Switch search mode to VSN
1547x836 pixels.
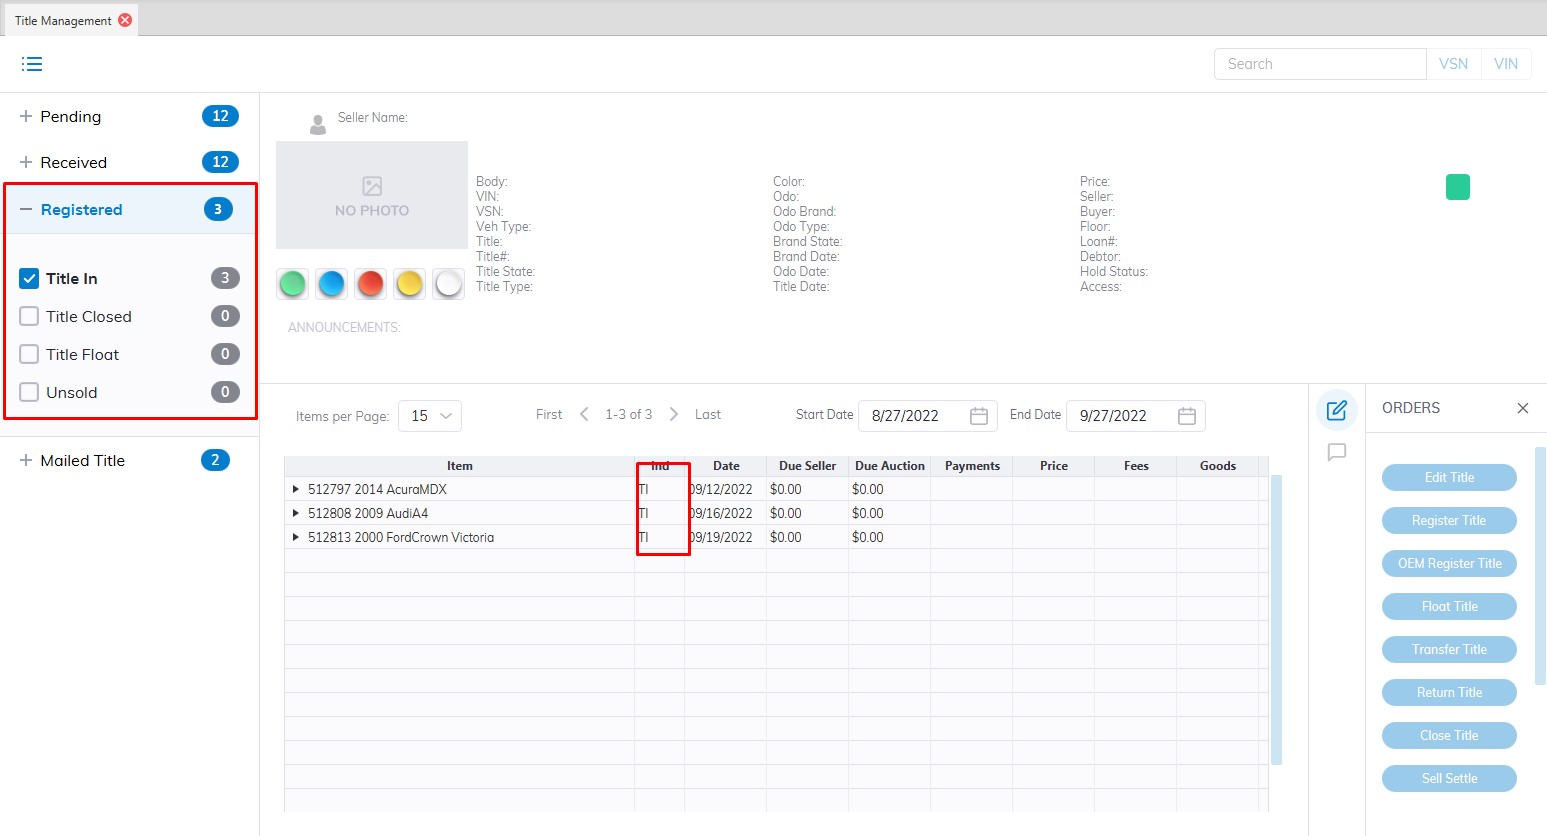pyautogui.click(x=1453, y=64)
